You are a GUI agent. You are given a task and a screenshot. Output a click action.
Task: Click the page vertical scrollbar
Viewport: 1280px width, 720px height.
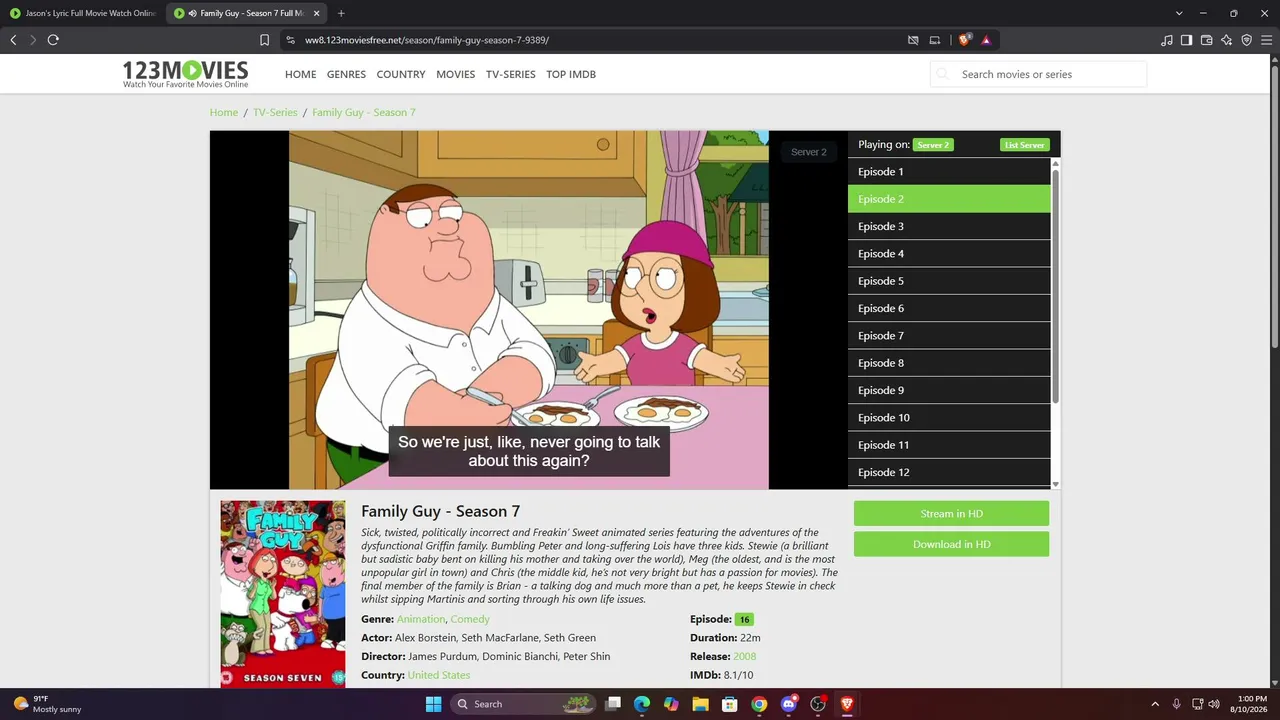click(x=1275, y=205)
